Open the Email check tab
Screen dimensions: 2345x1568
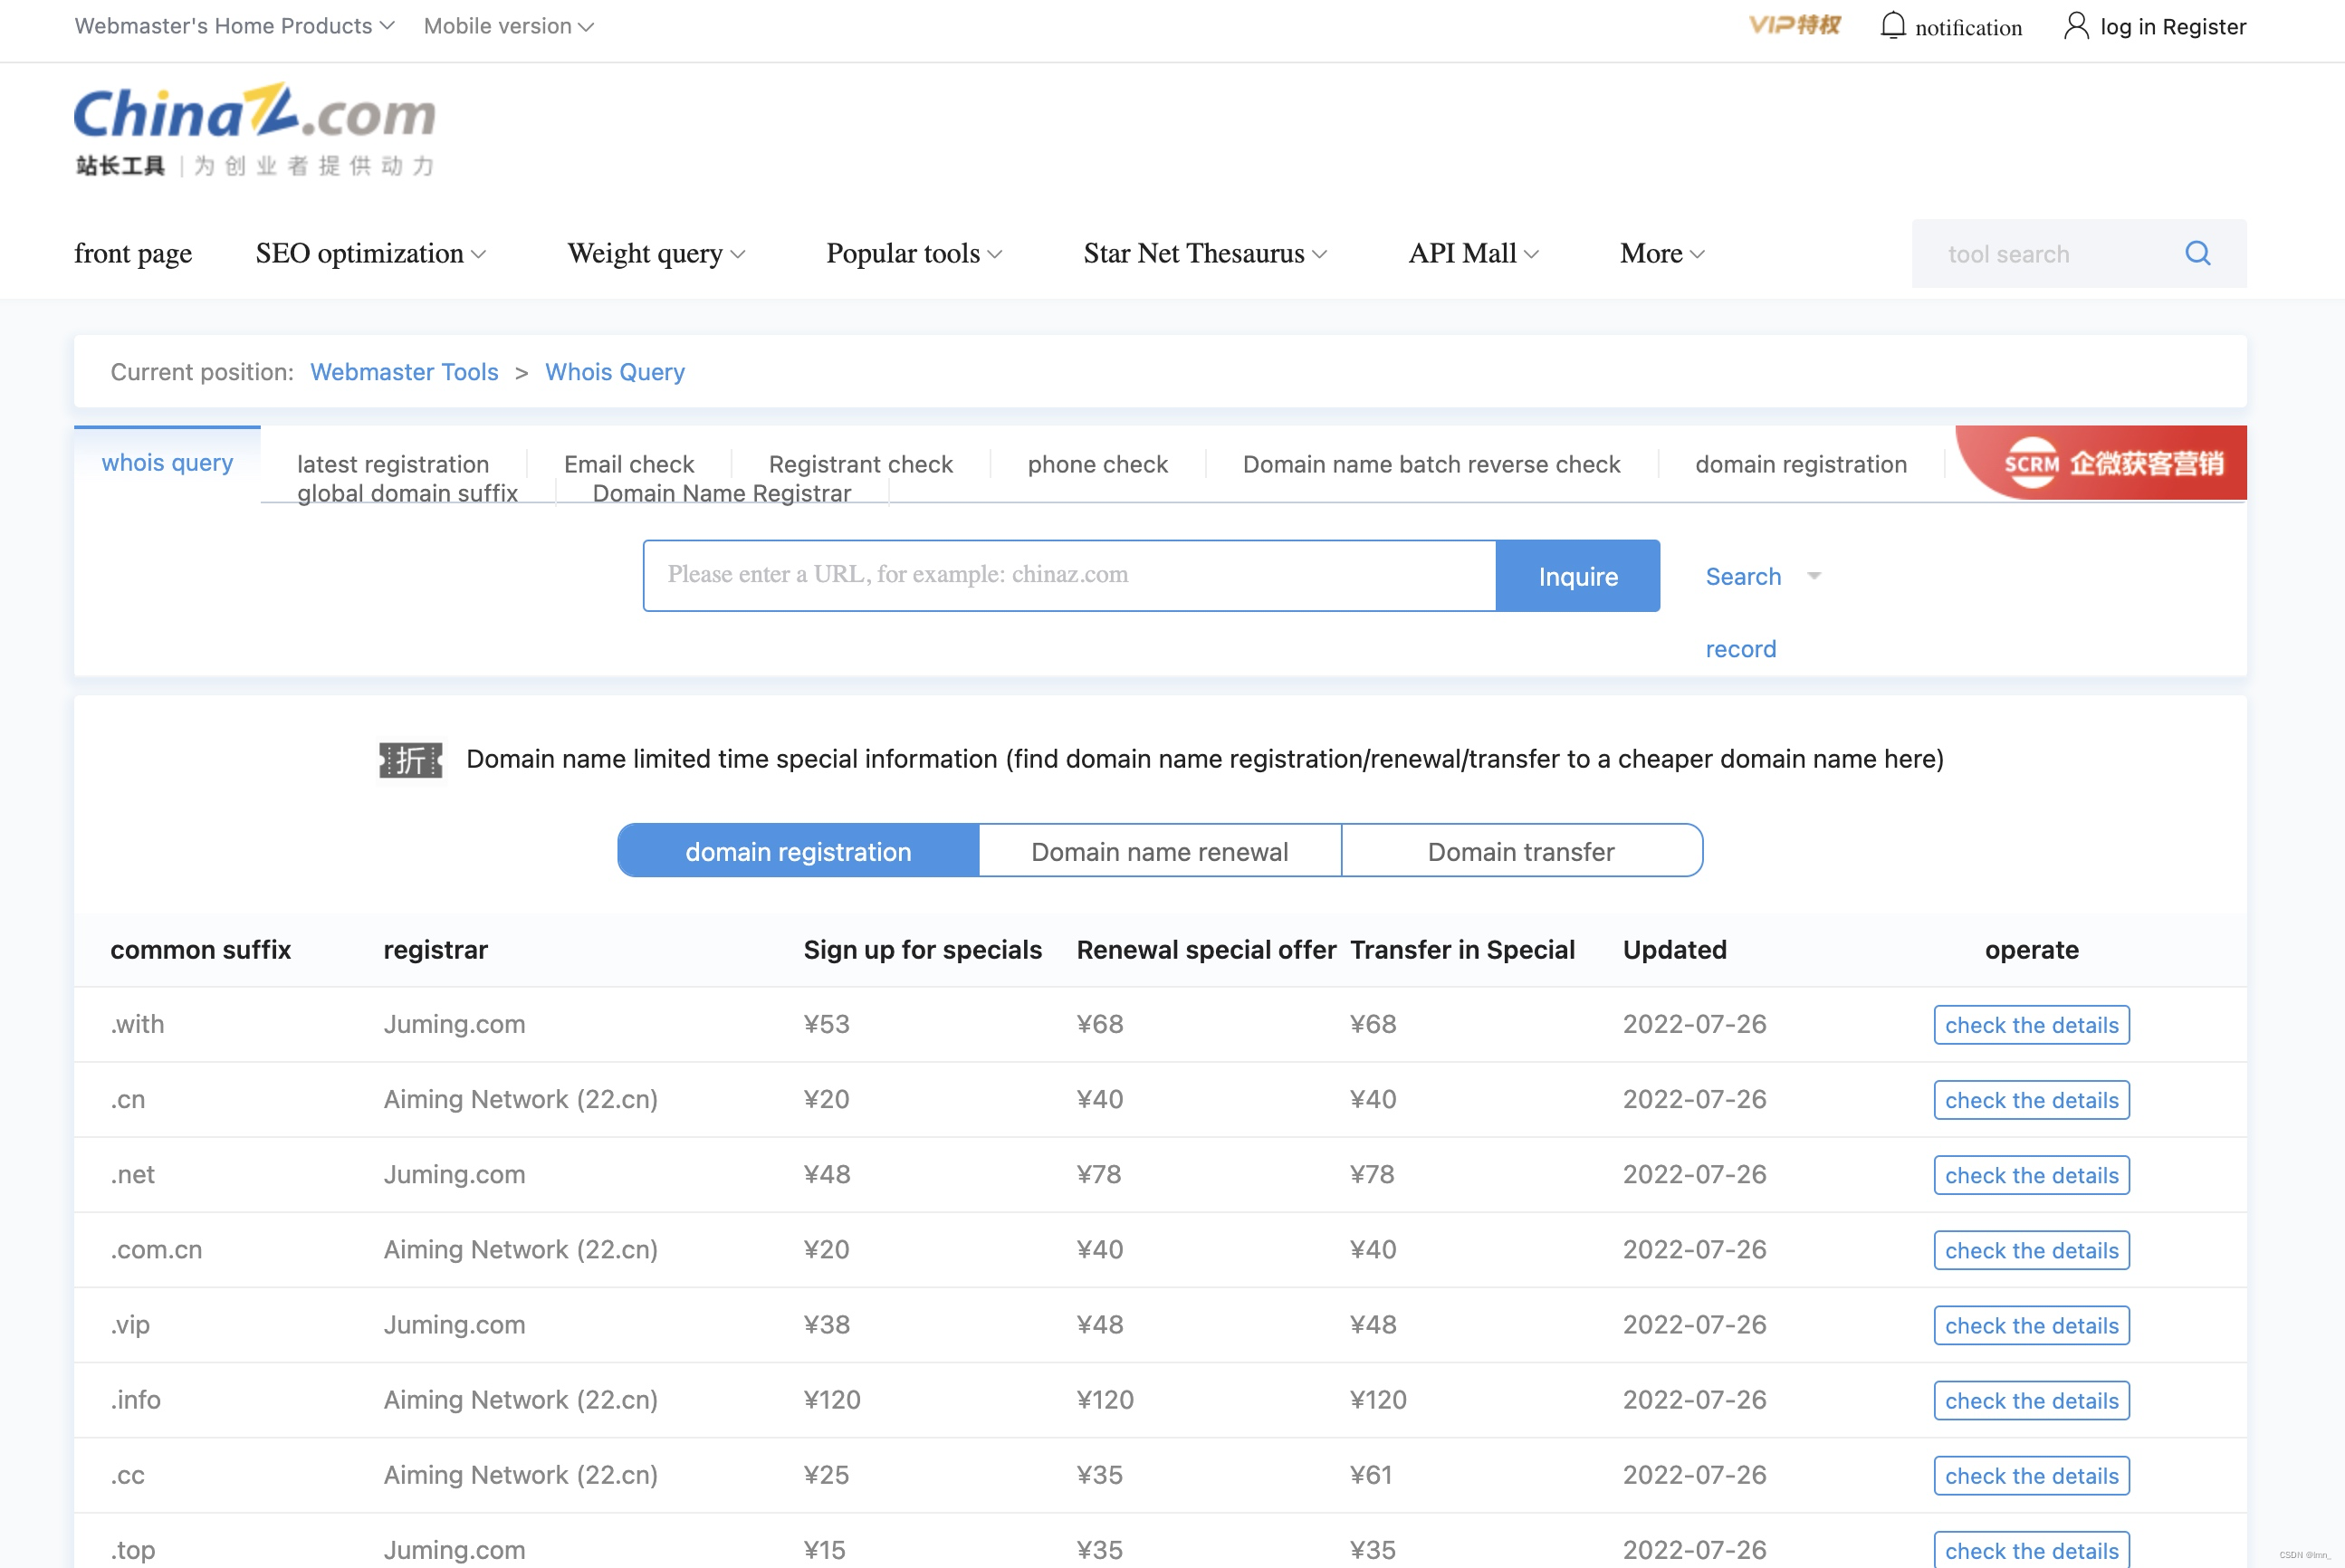(629, 464)
